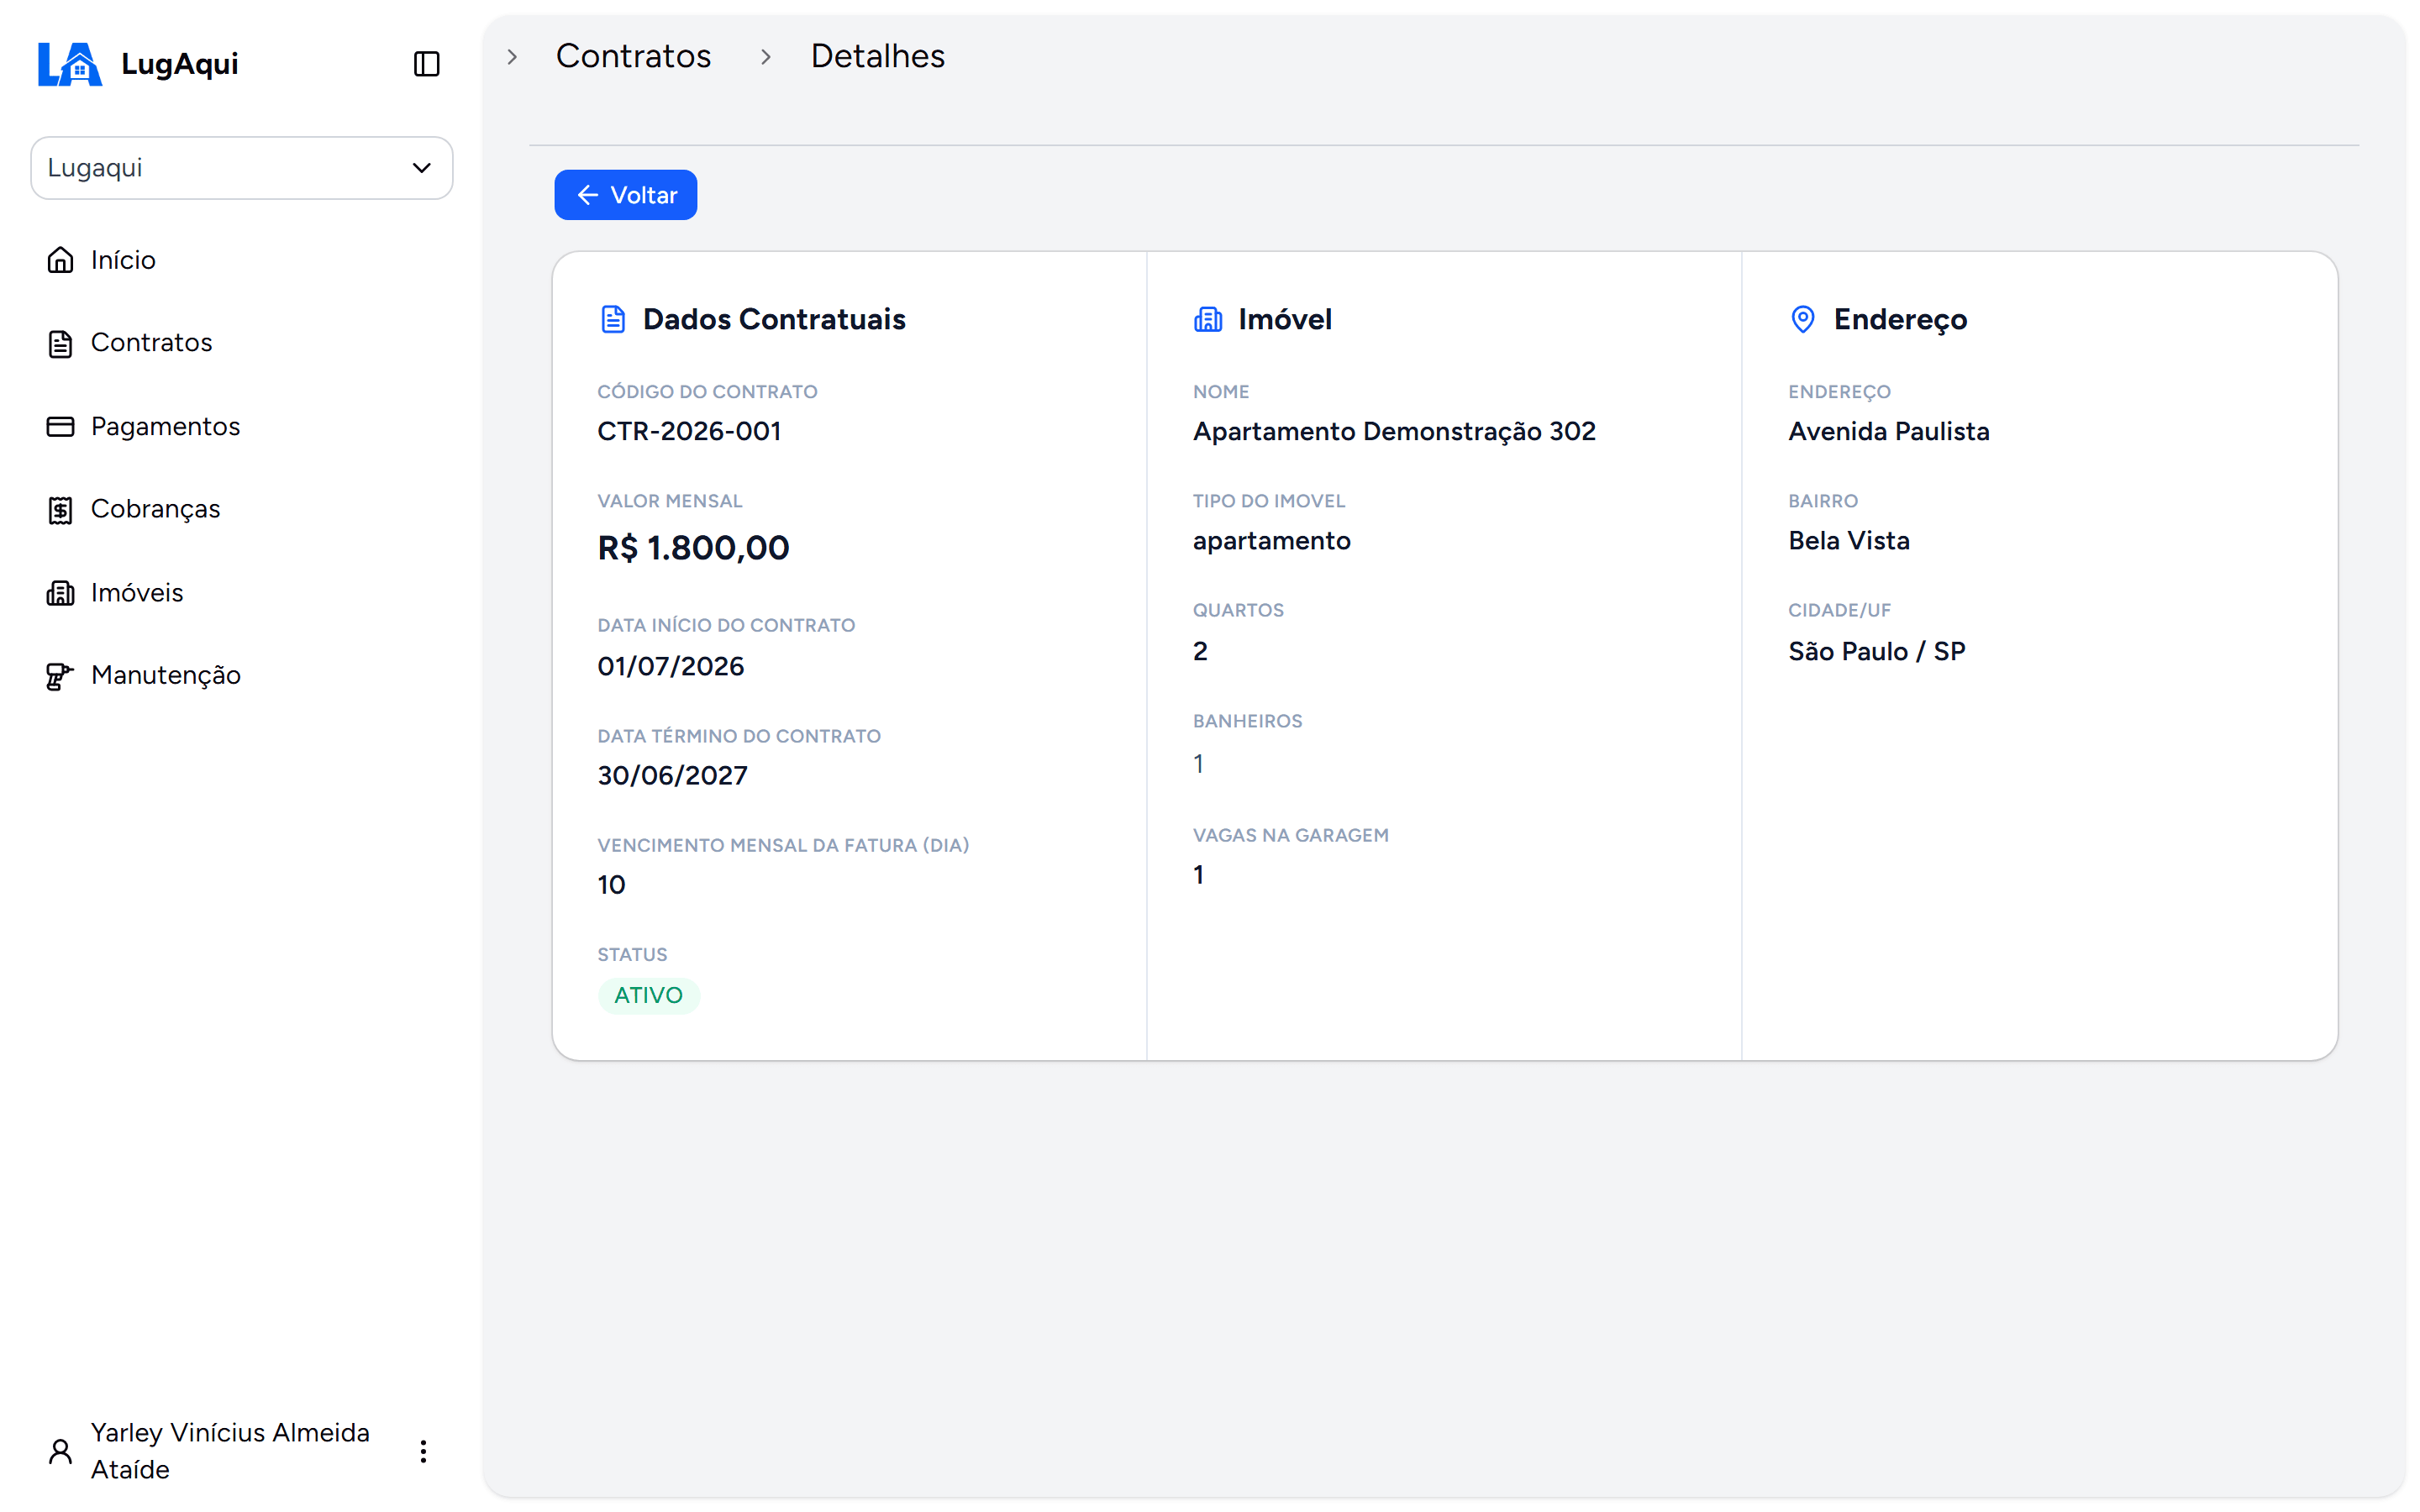
Task: Click the LugAqui logo icon
Action: [x=70, y=64]
